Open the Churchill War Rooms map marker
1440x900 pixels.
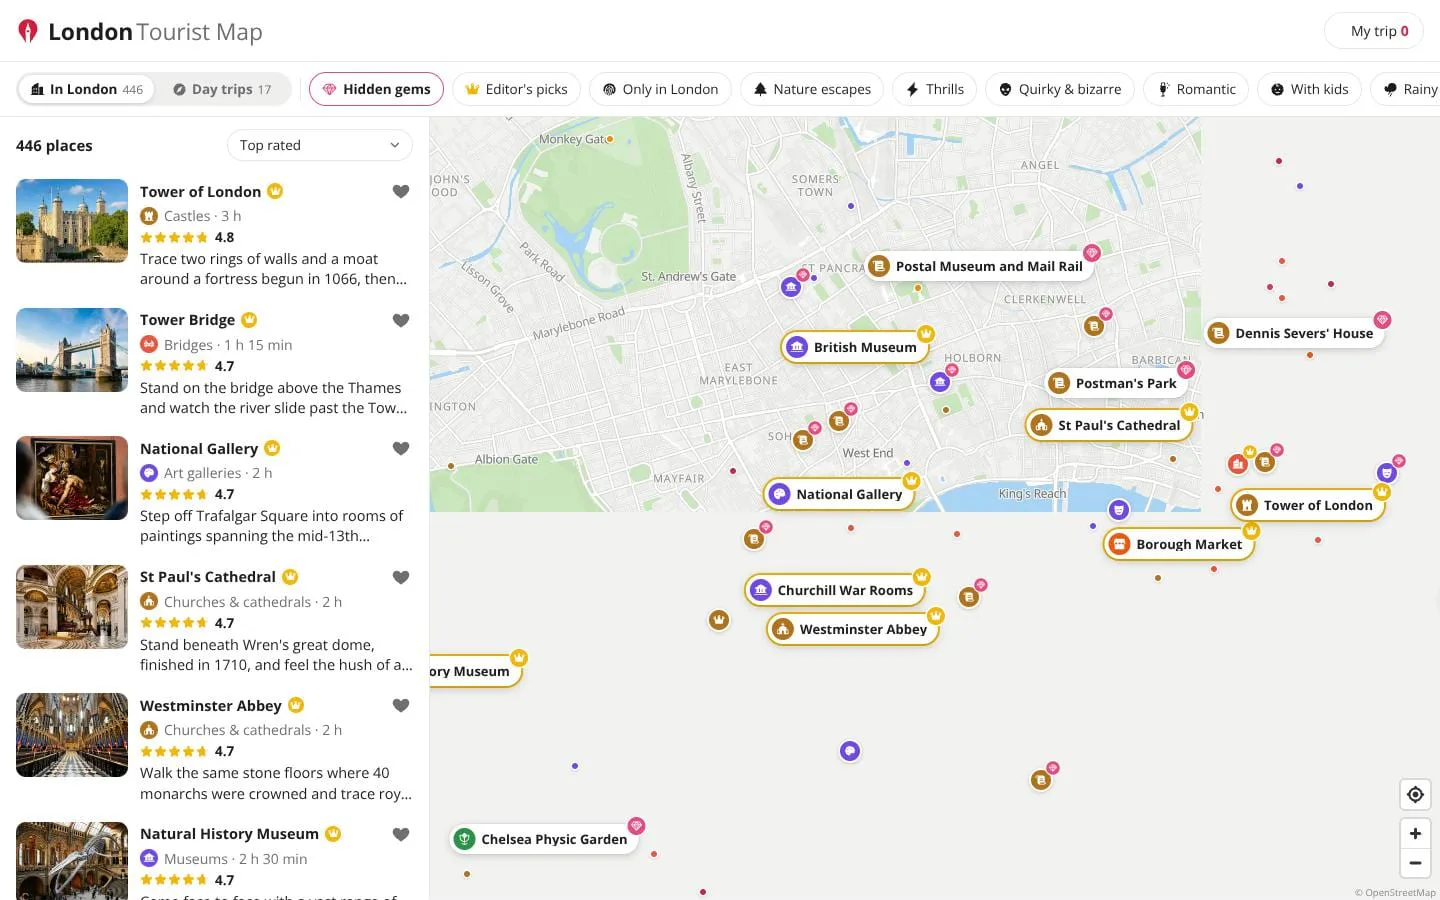[834, 590]
